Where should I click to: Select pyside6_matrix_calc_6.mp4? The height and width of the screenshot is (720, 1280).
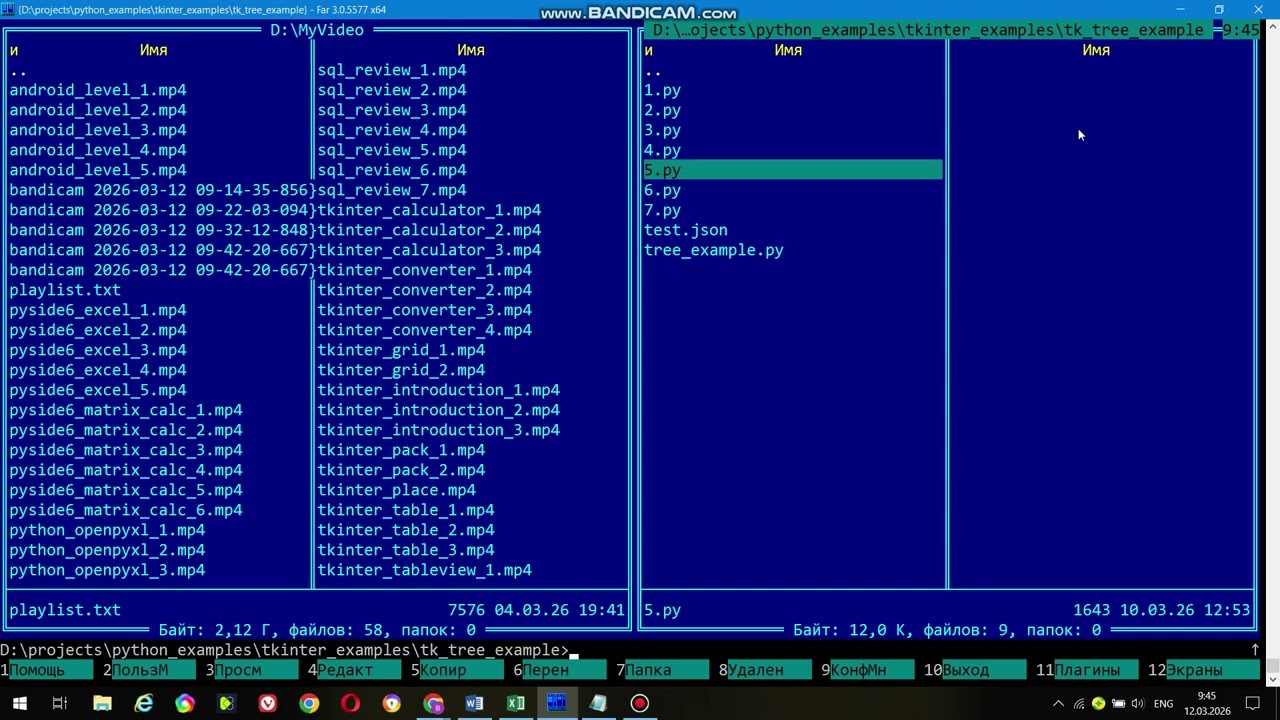pos(126,510)
